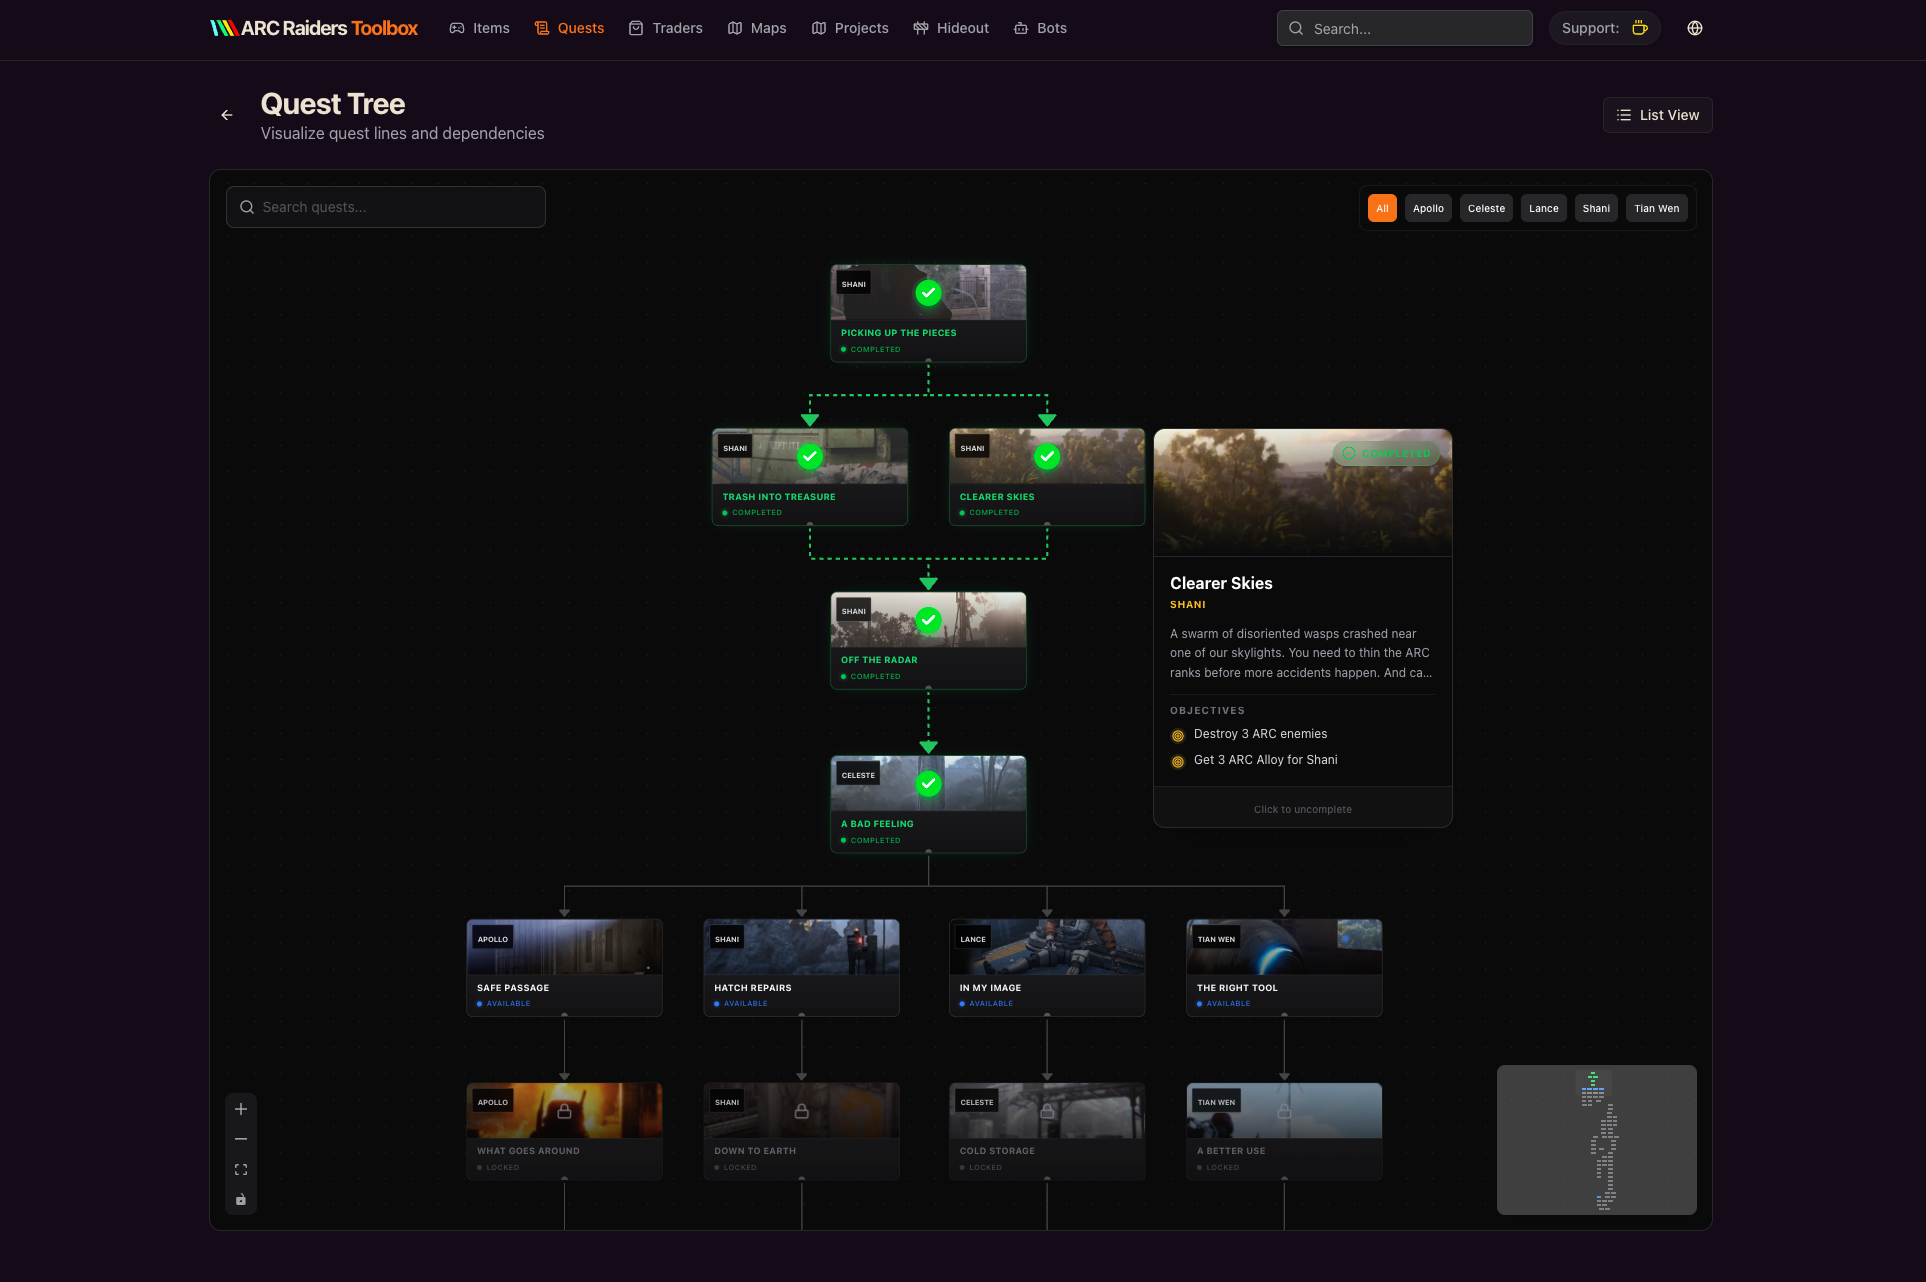This screenshot has width=1926, height=1282.
Task: Click the zoom out minus icon
Action: coord(241,1139)
